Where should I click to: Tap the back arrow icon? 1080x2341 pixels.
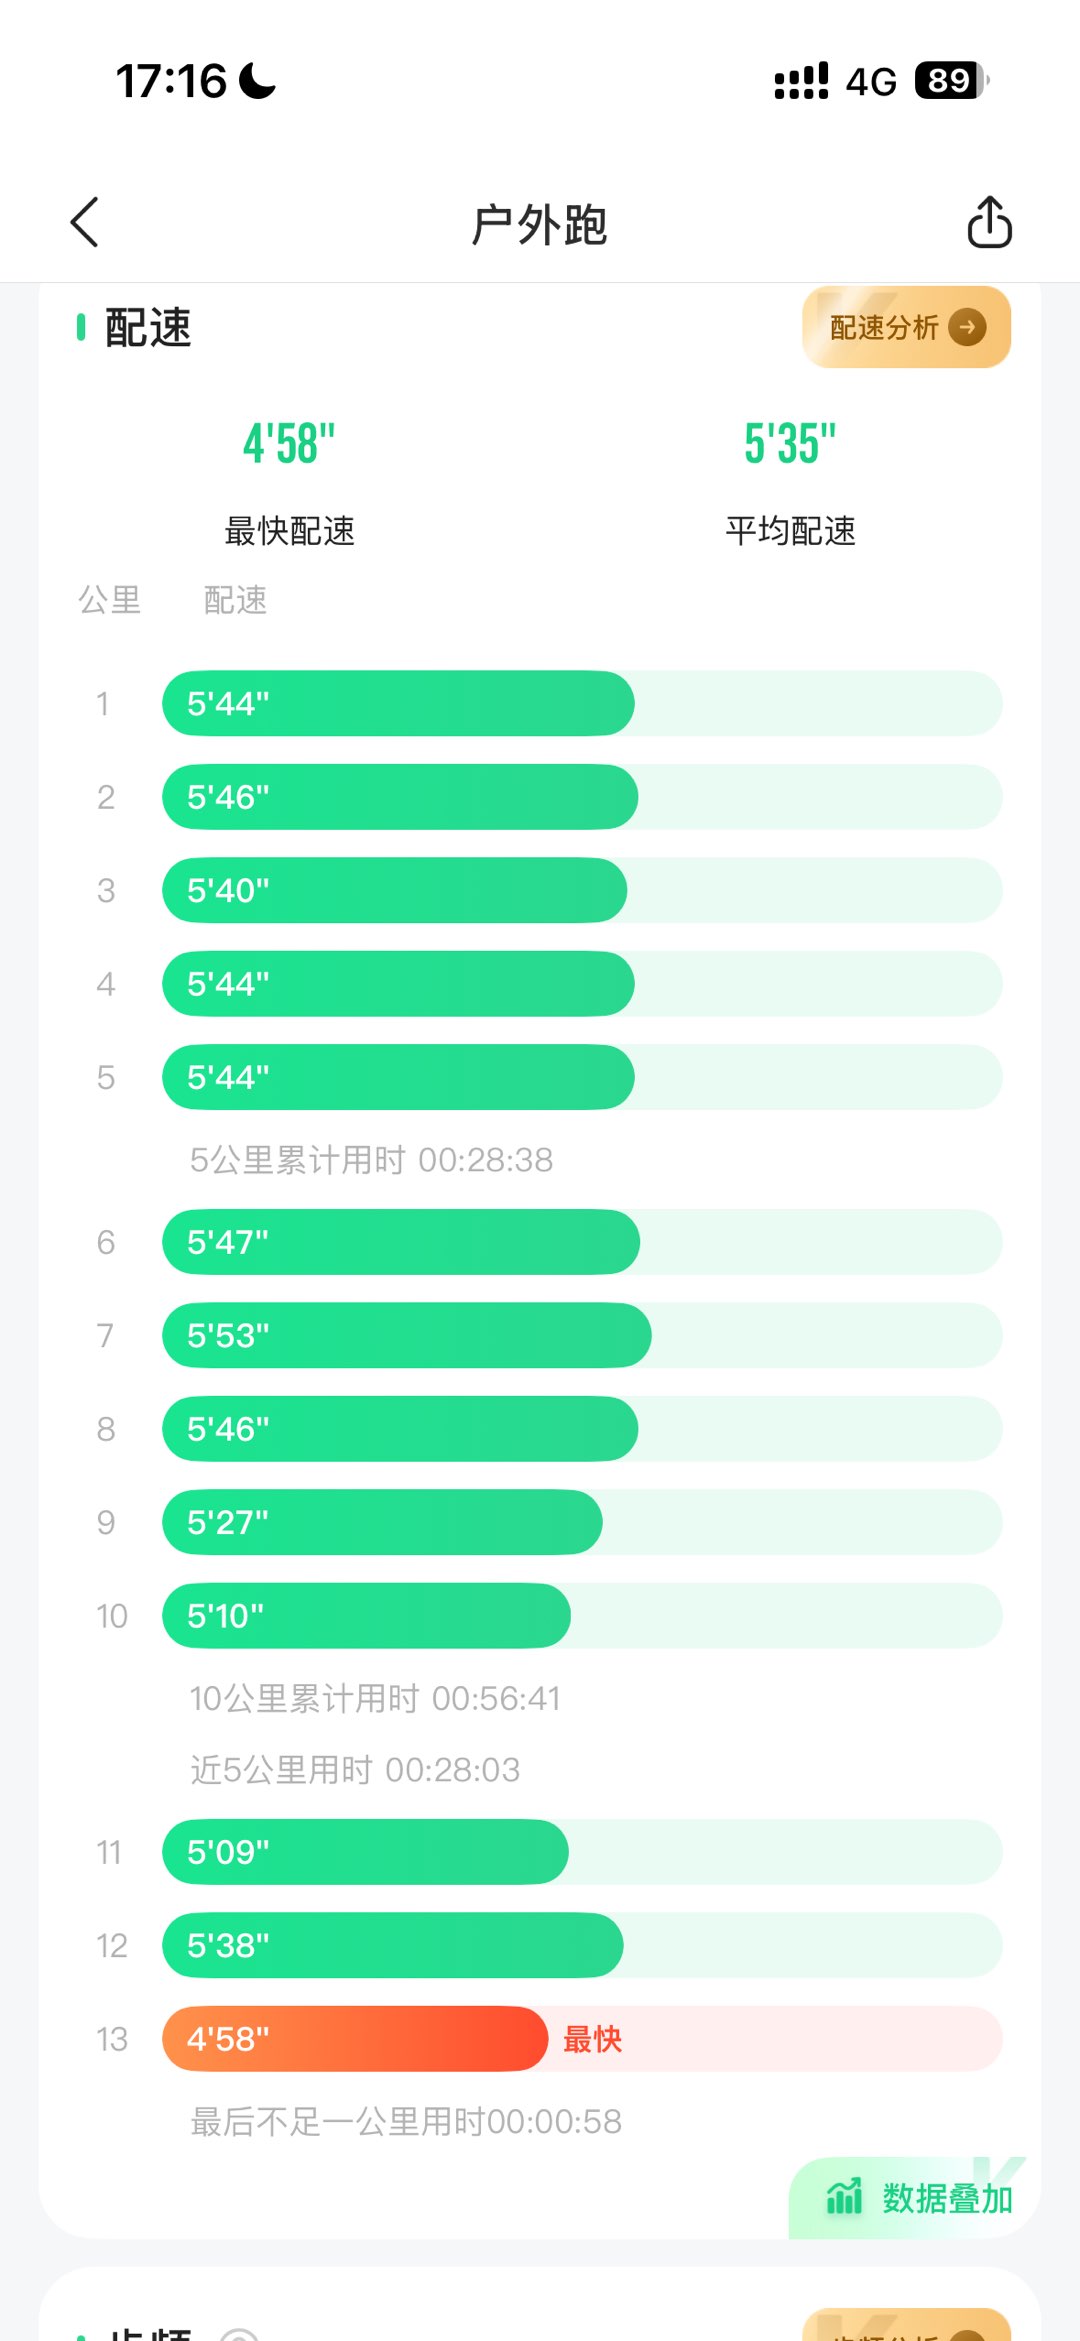[85, 222]
